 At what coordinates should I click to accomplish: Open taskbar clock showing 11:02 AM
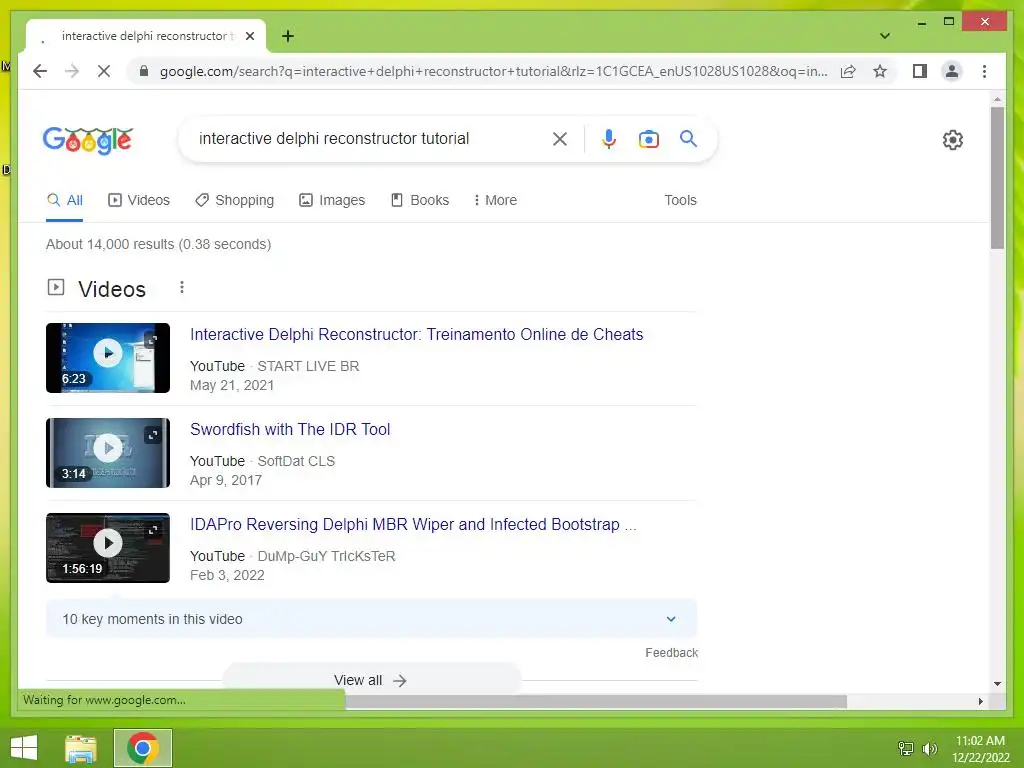tap(980, 748)
